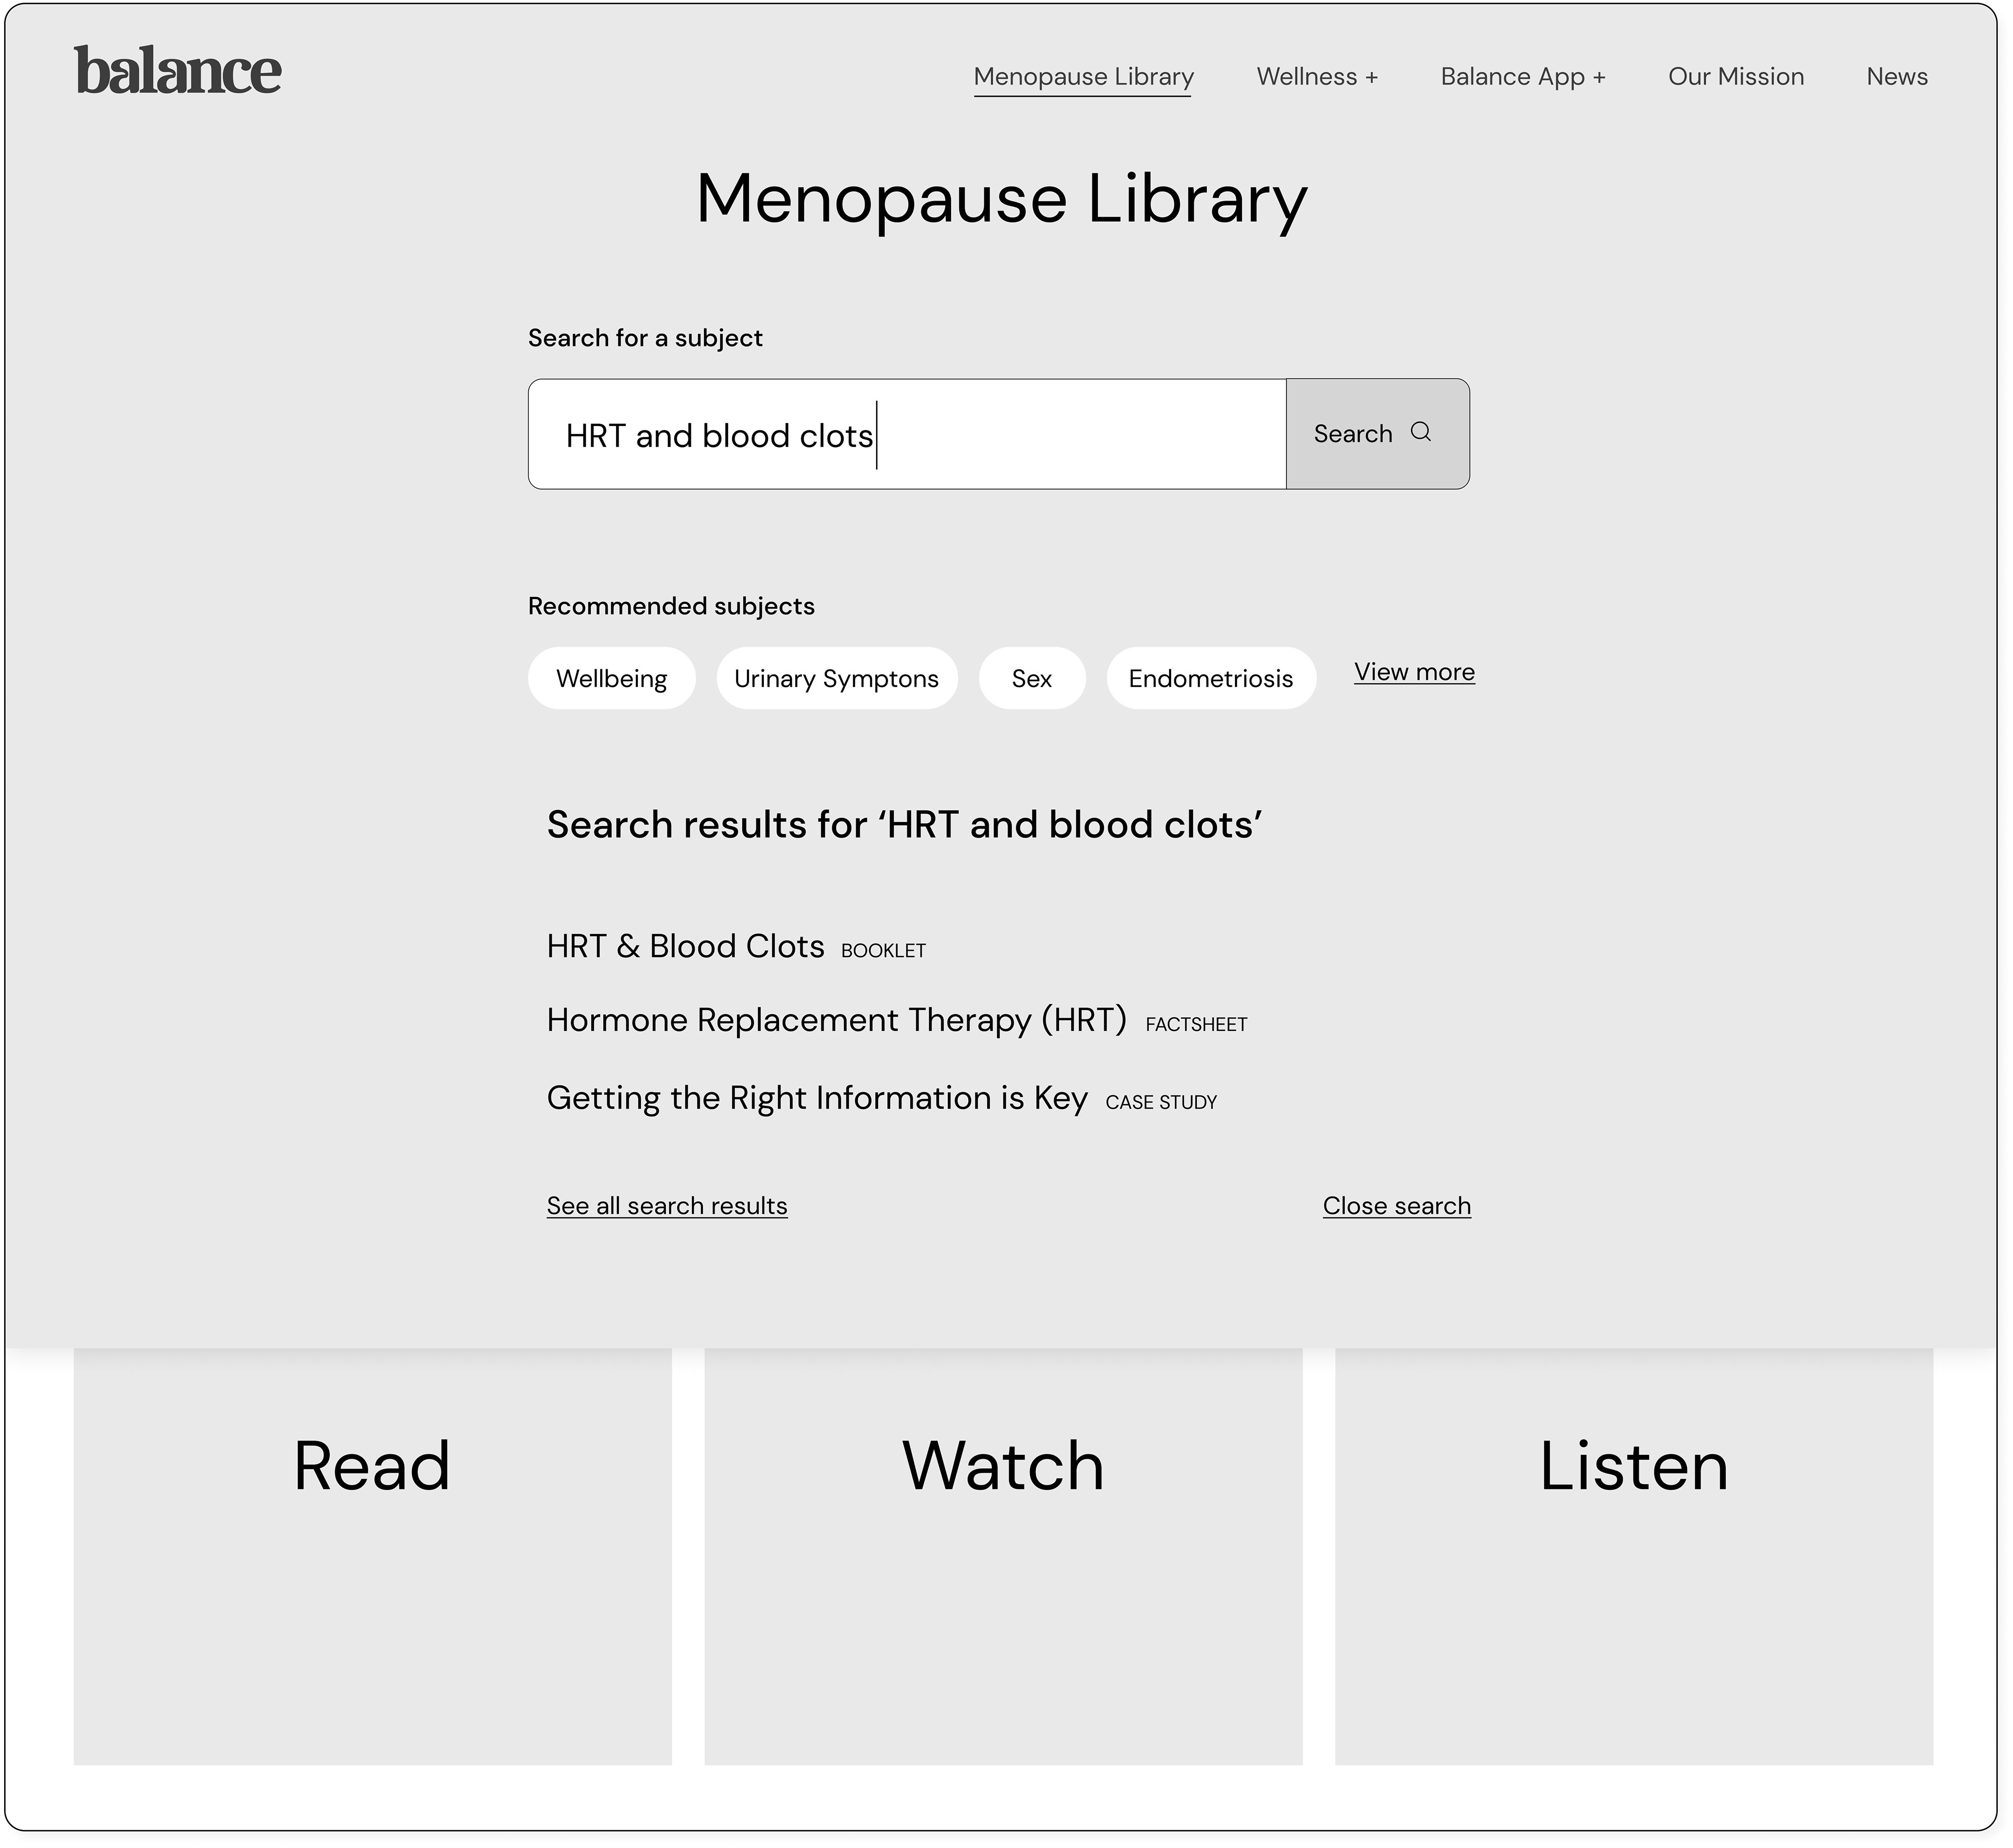Select the Wellbeing subject chip

tap(612, 678)
